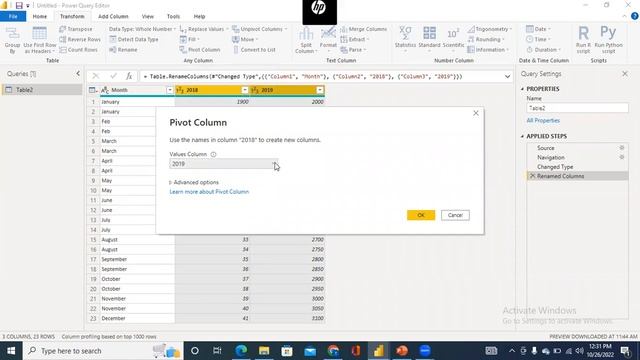Collapse the APPLIED STEPS section

[522, 136]
